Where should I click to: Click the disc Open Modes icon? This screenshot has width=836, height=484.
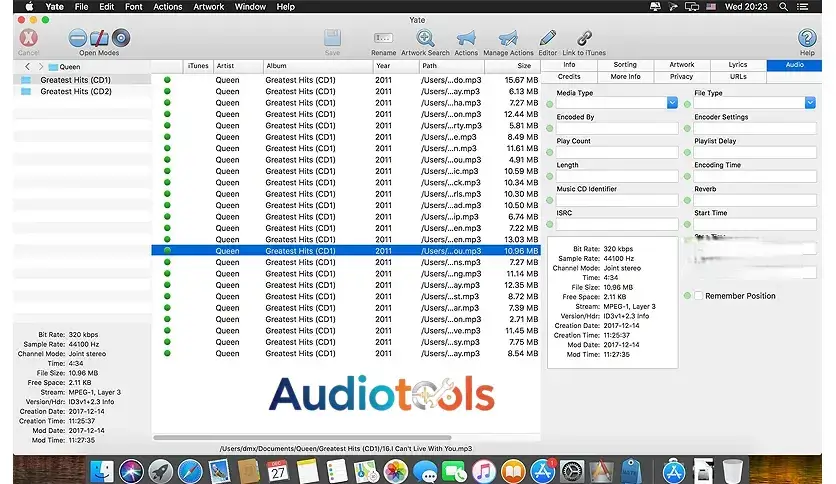[x=121, y=38]
